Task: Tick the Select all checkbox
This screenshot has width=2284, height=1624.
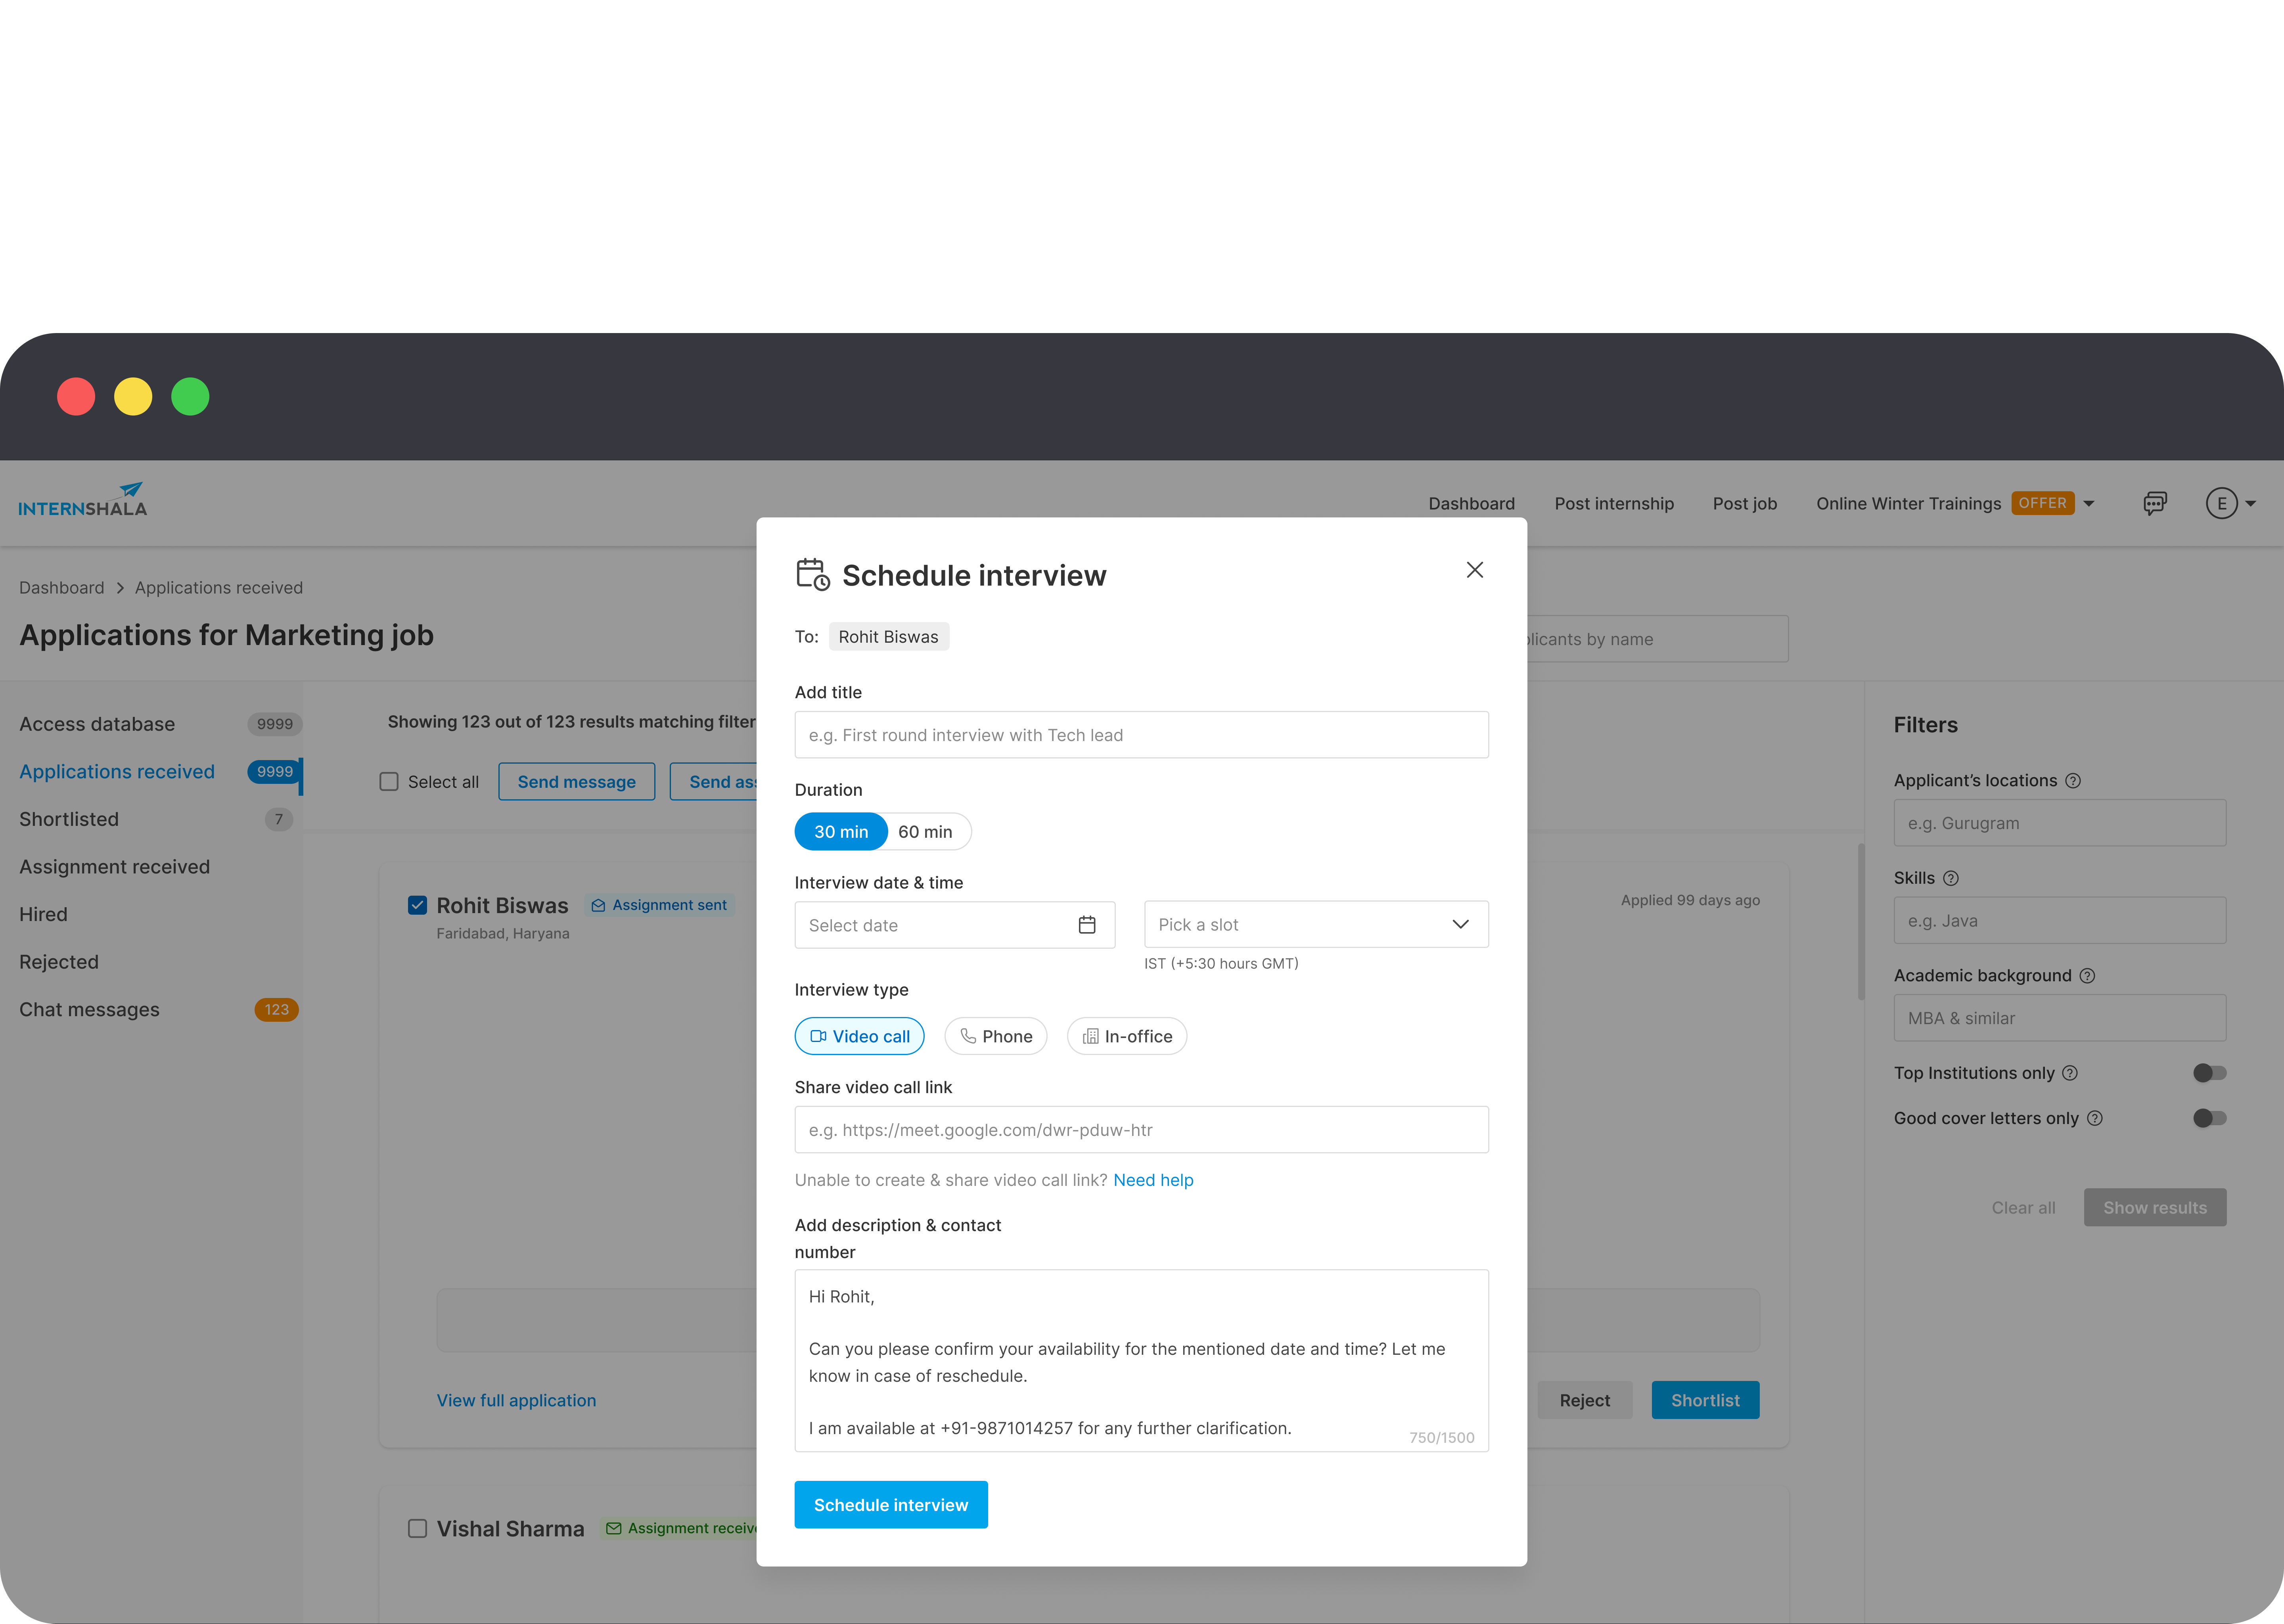Action: pyautogui.click(x=389, y=782)
